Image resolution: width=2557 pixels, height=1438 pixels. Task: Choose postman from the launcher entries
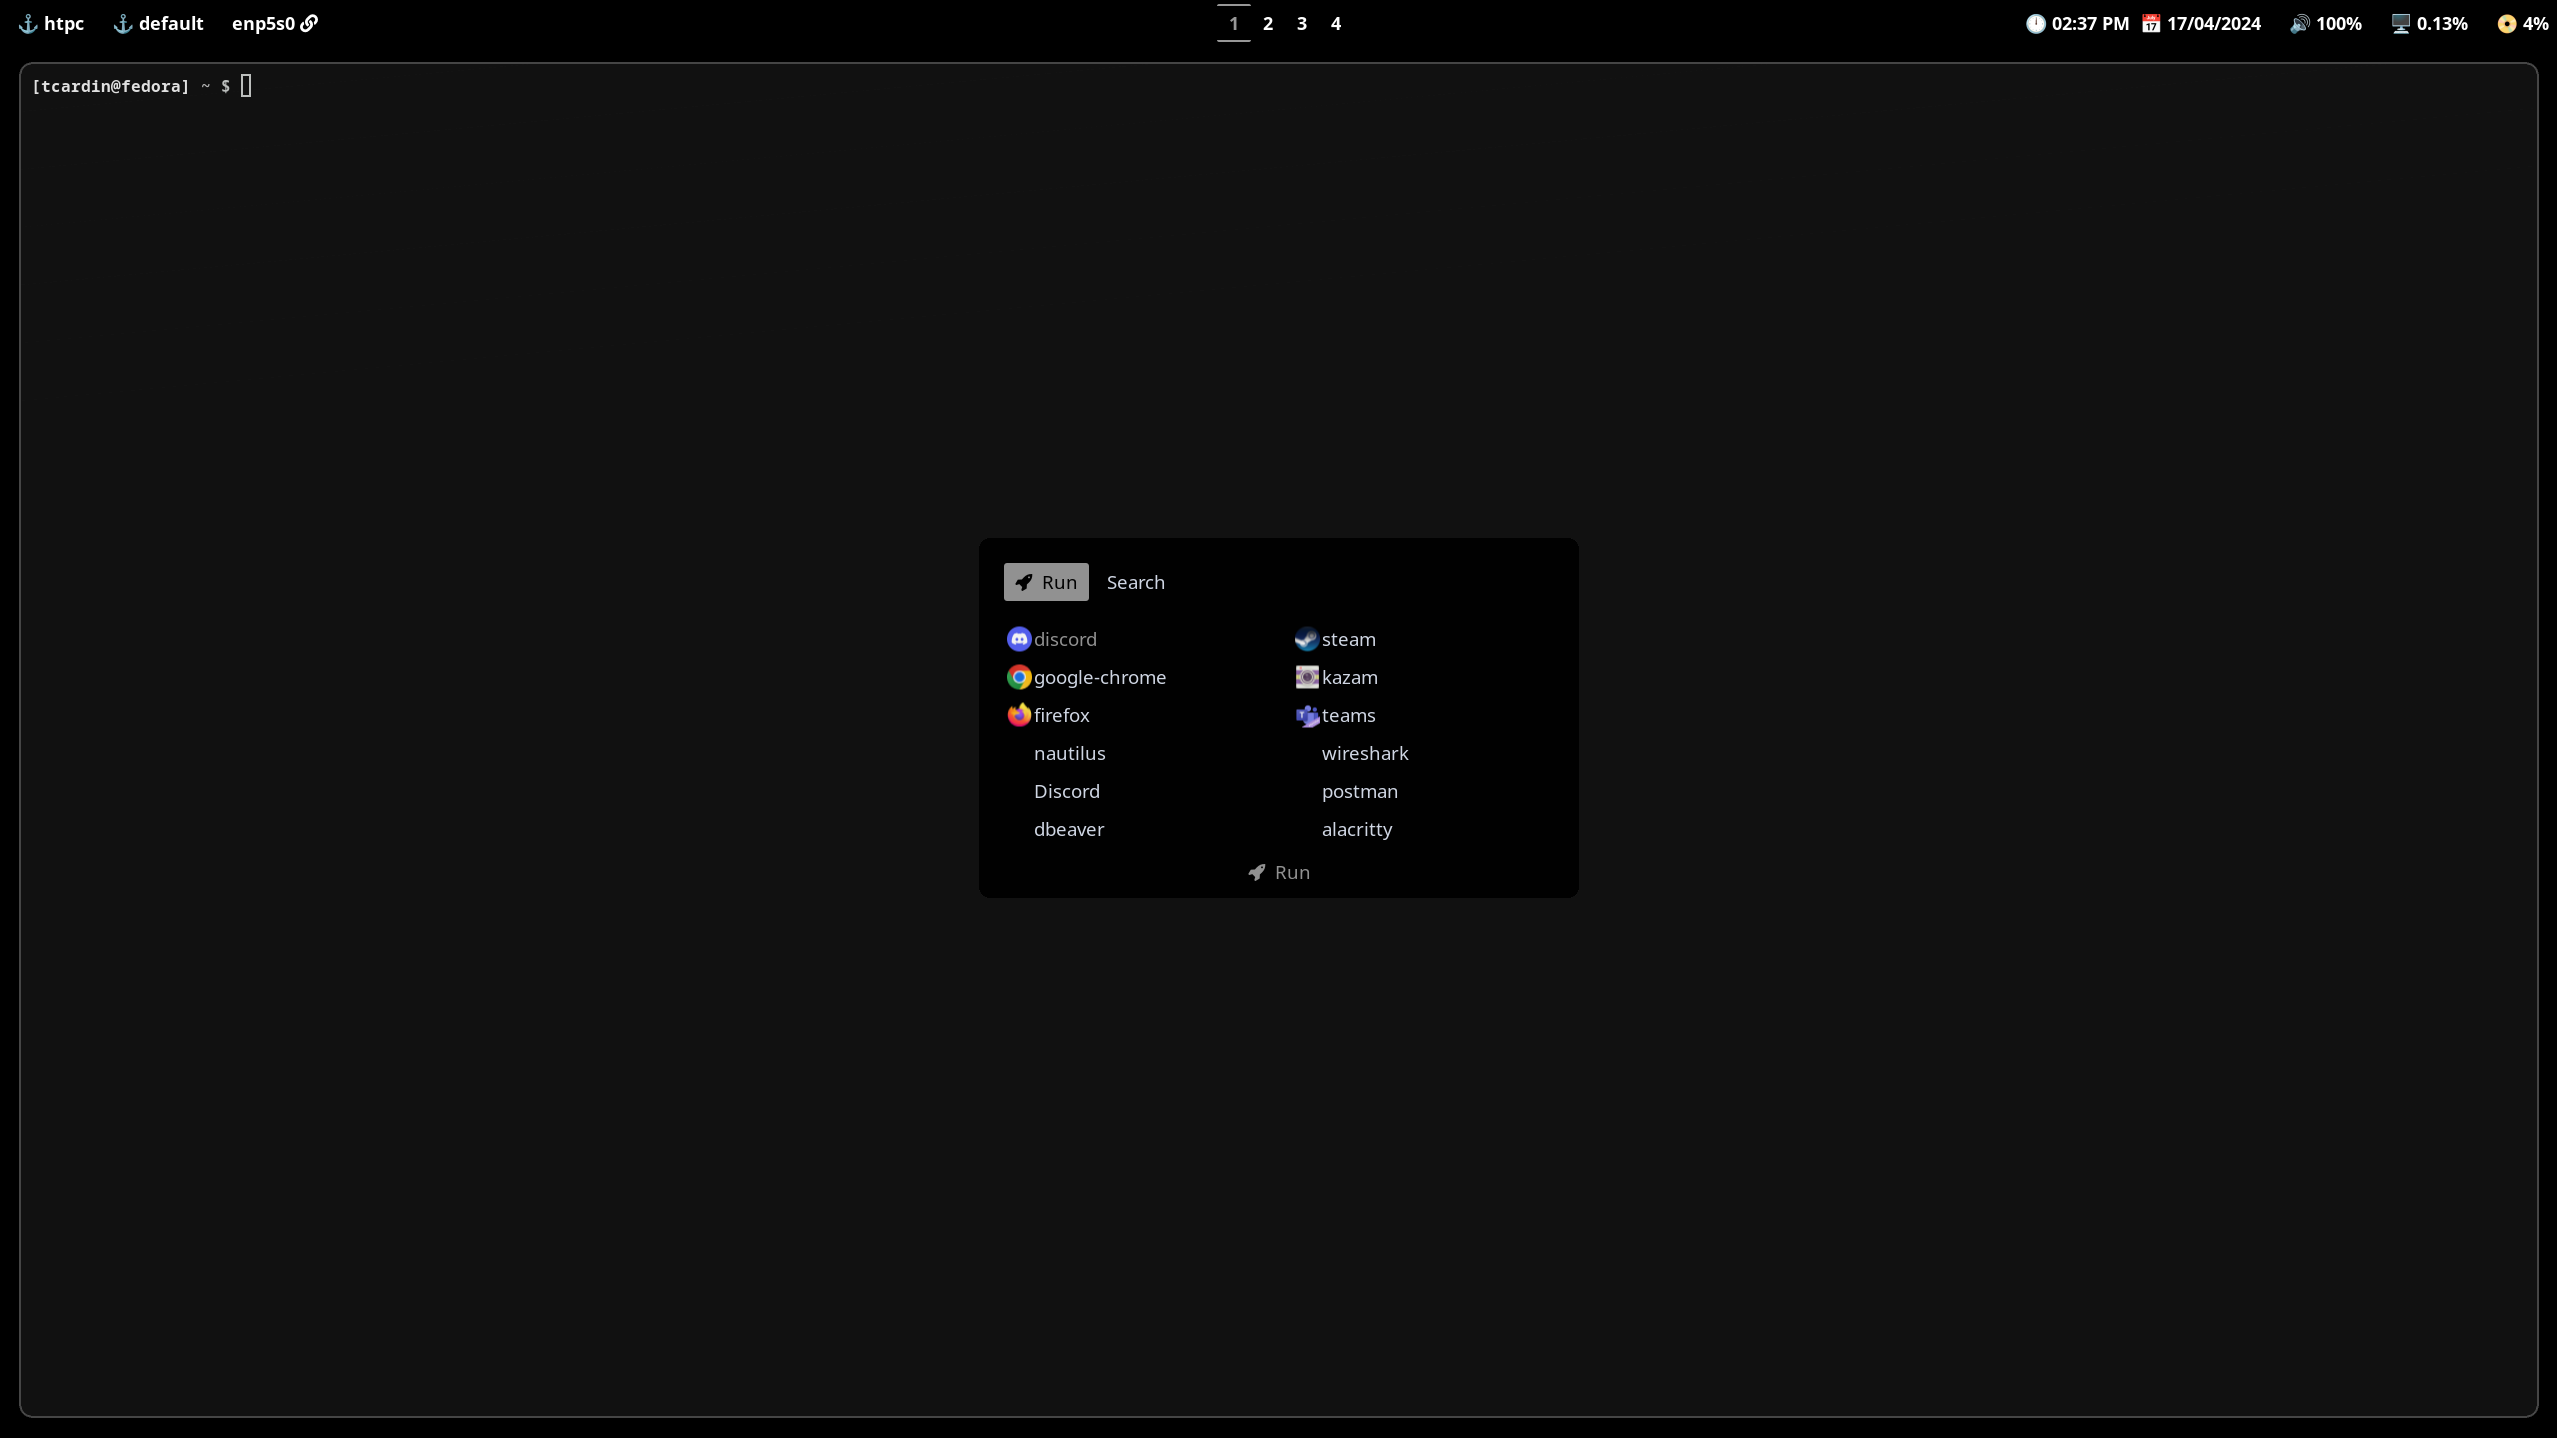[1359, 791]
